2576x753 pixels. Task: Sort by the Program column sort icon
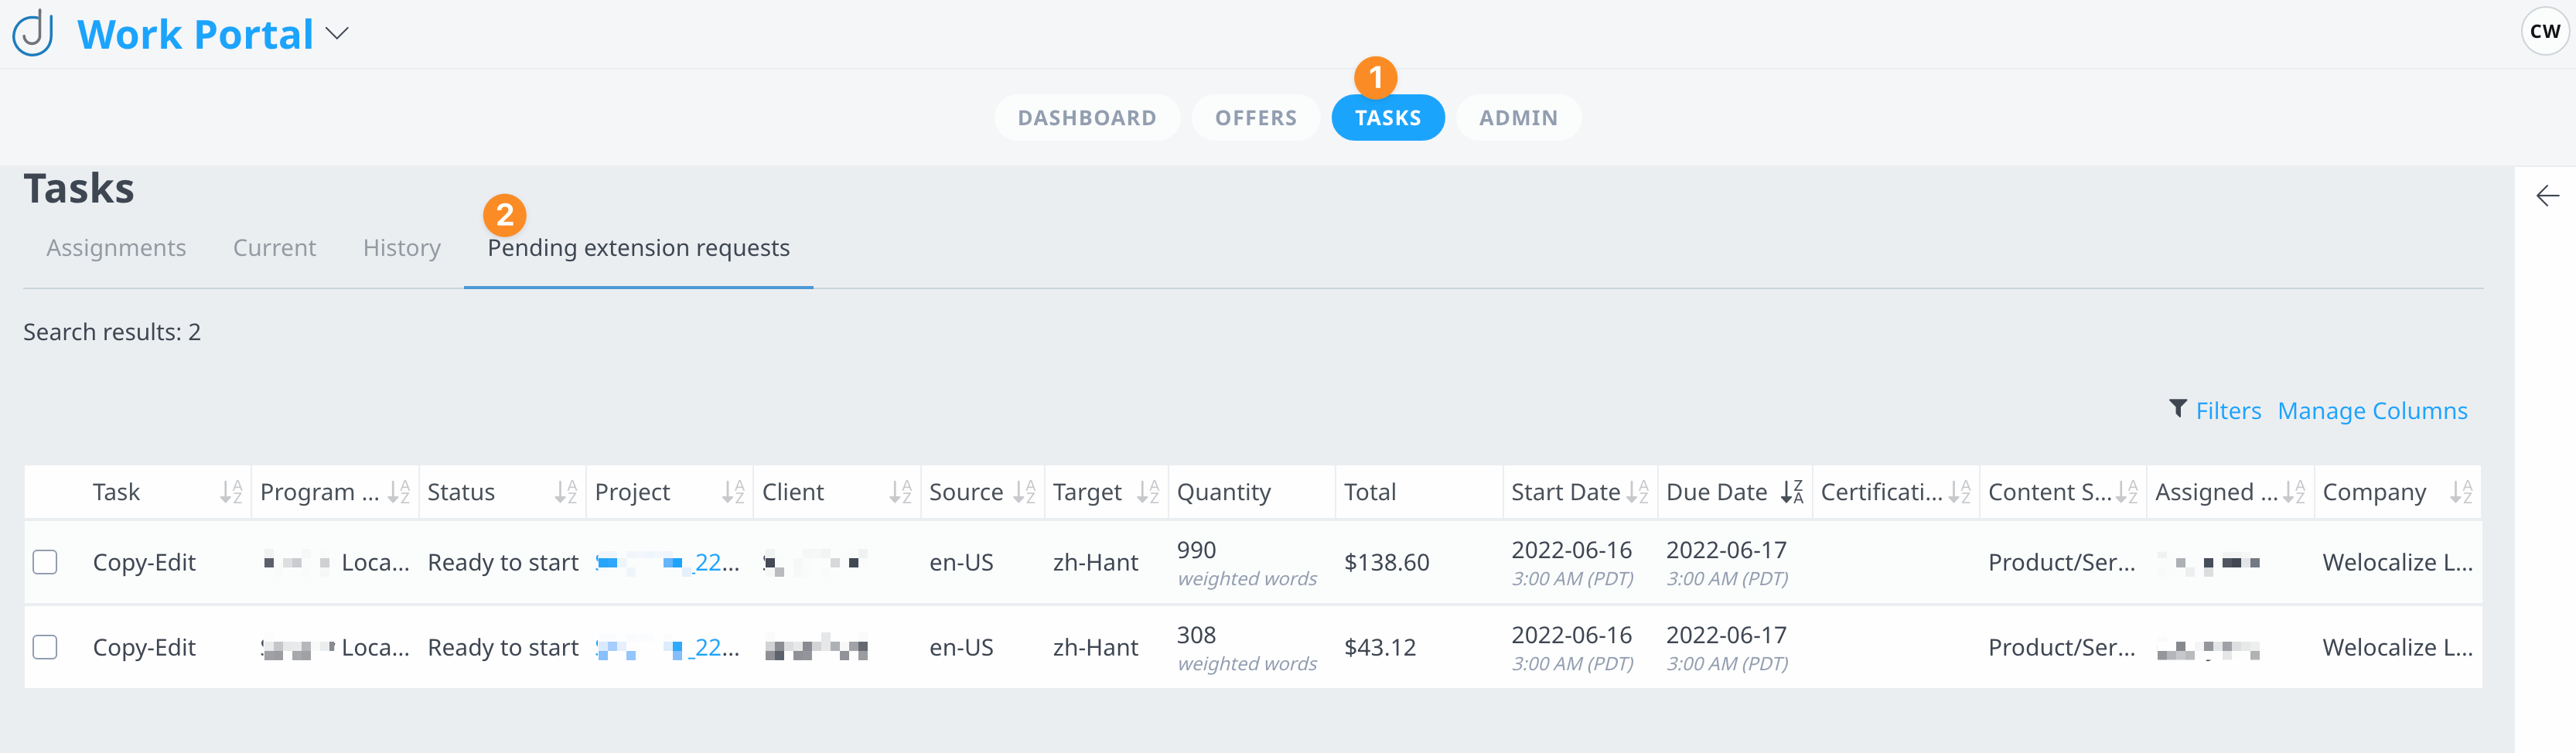point(398,492)
